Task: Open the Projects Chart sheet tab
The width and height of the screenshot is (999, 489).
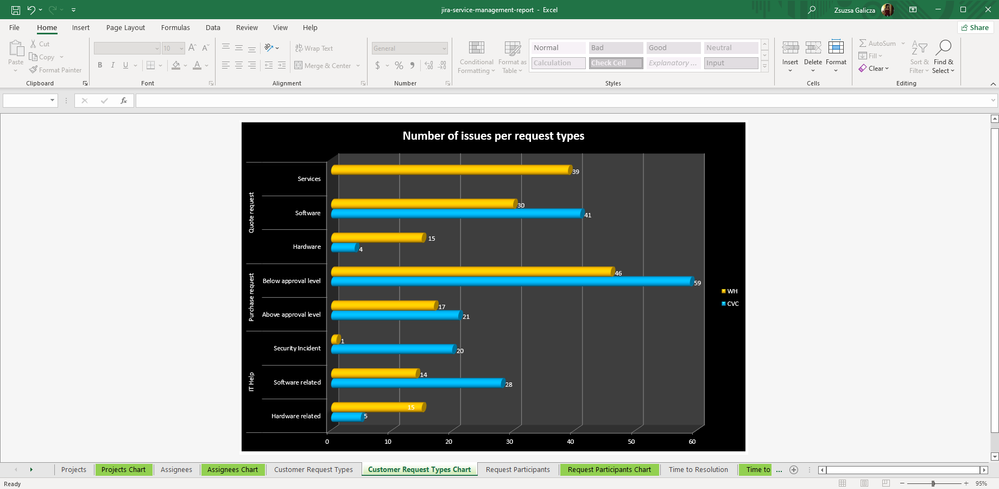Action: pyautogui.click(x=124, y=469)
